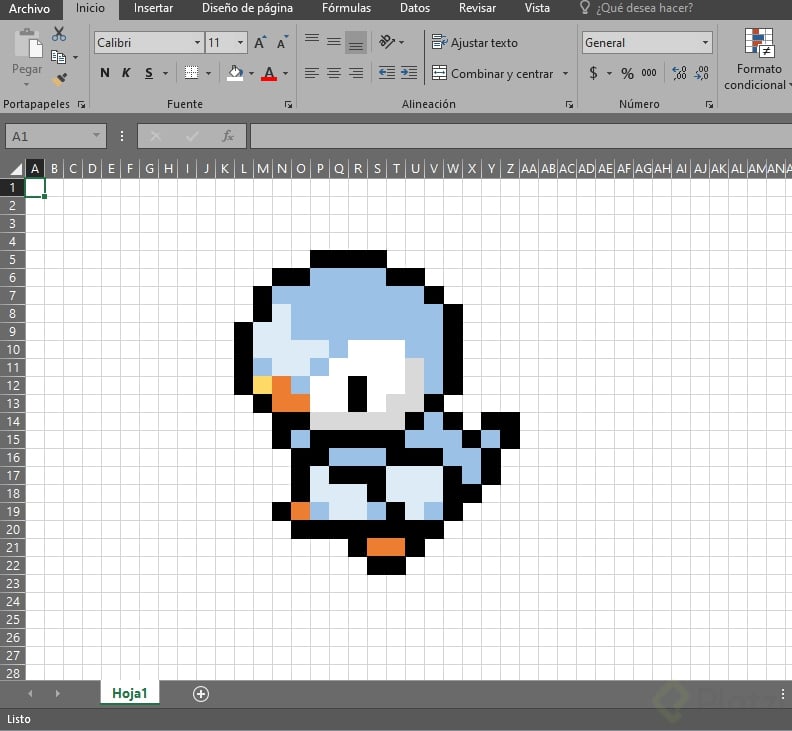
Task: Align text left
Action: [x=312, y=73]
